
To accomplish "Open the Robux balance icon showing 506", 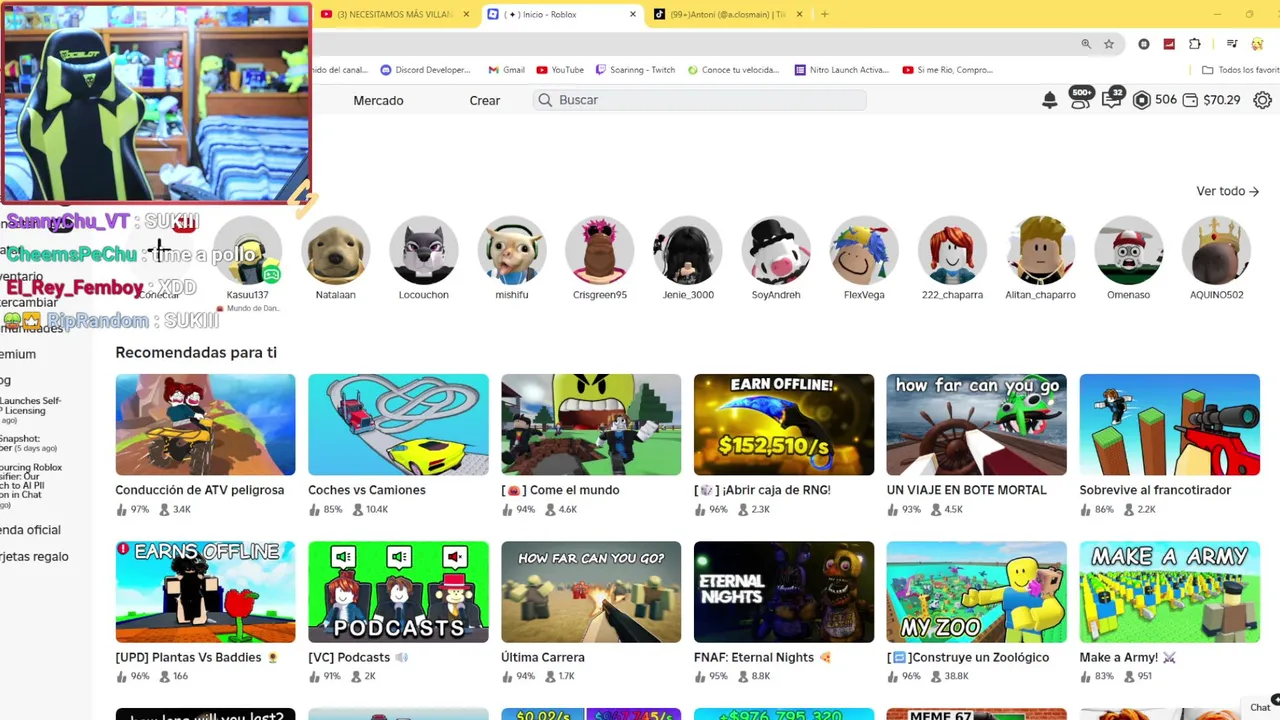I will click(1141, 100).
